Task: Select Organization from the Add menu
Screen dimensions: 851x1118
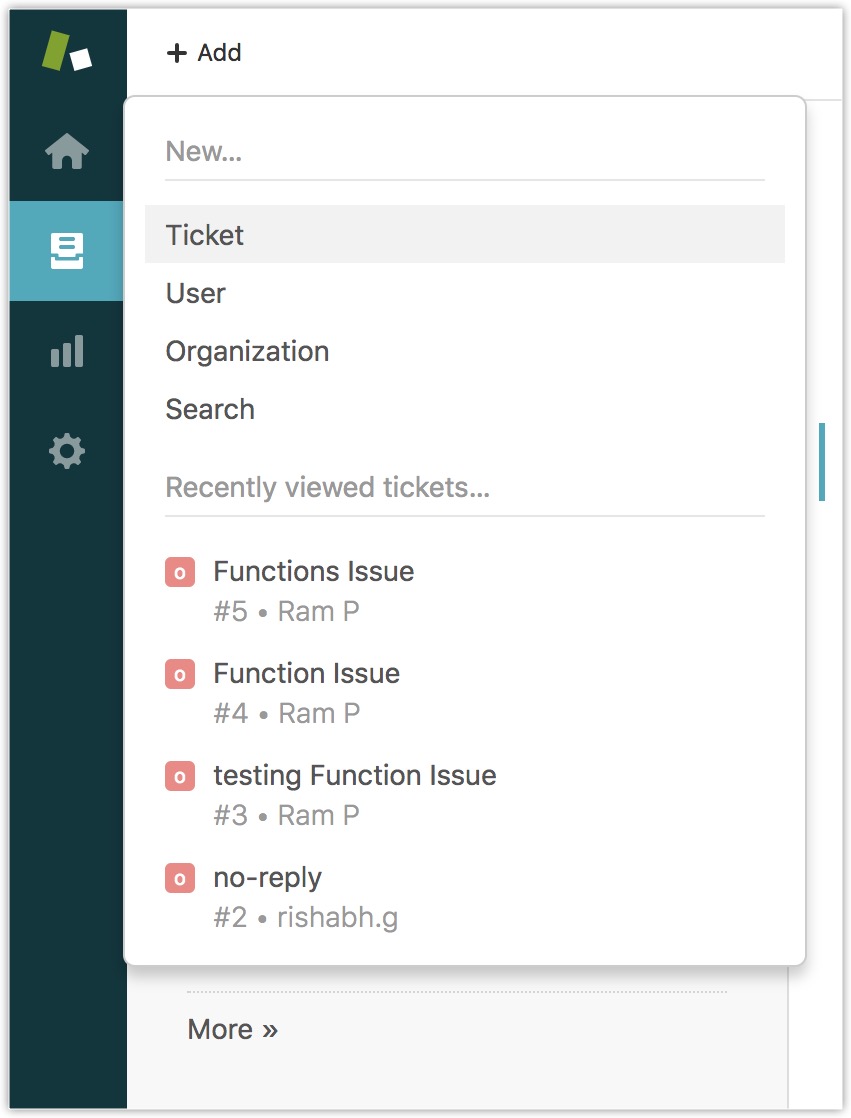Action: [x=247, y=351]
